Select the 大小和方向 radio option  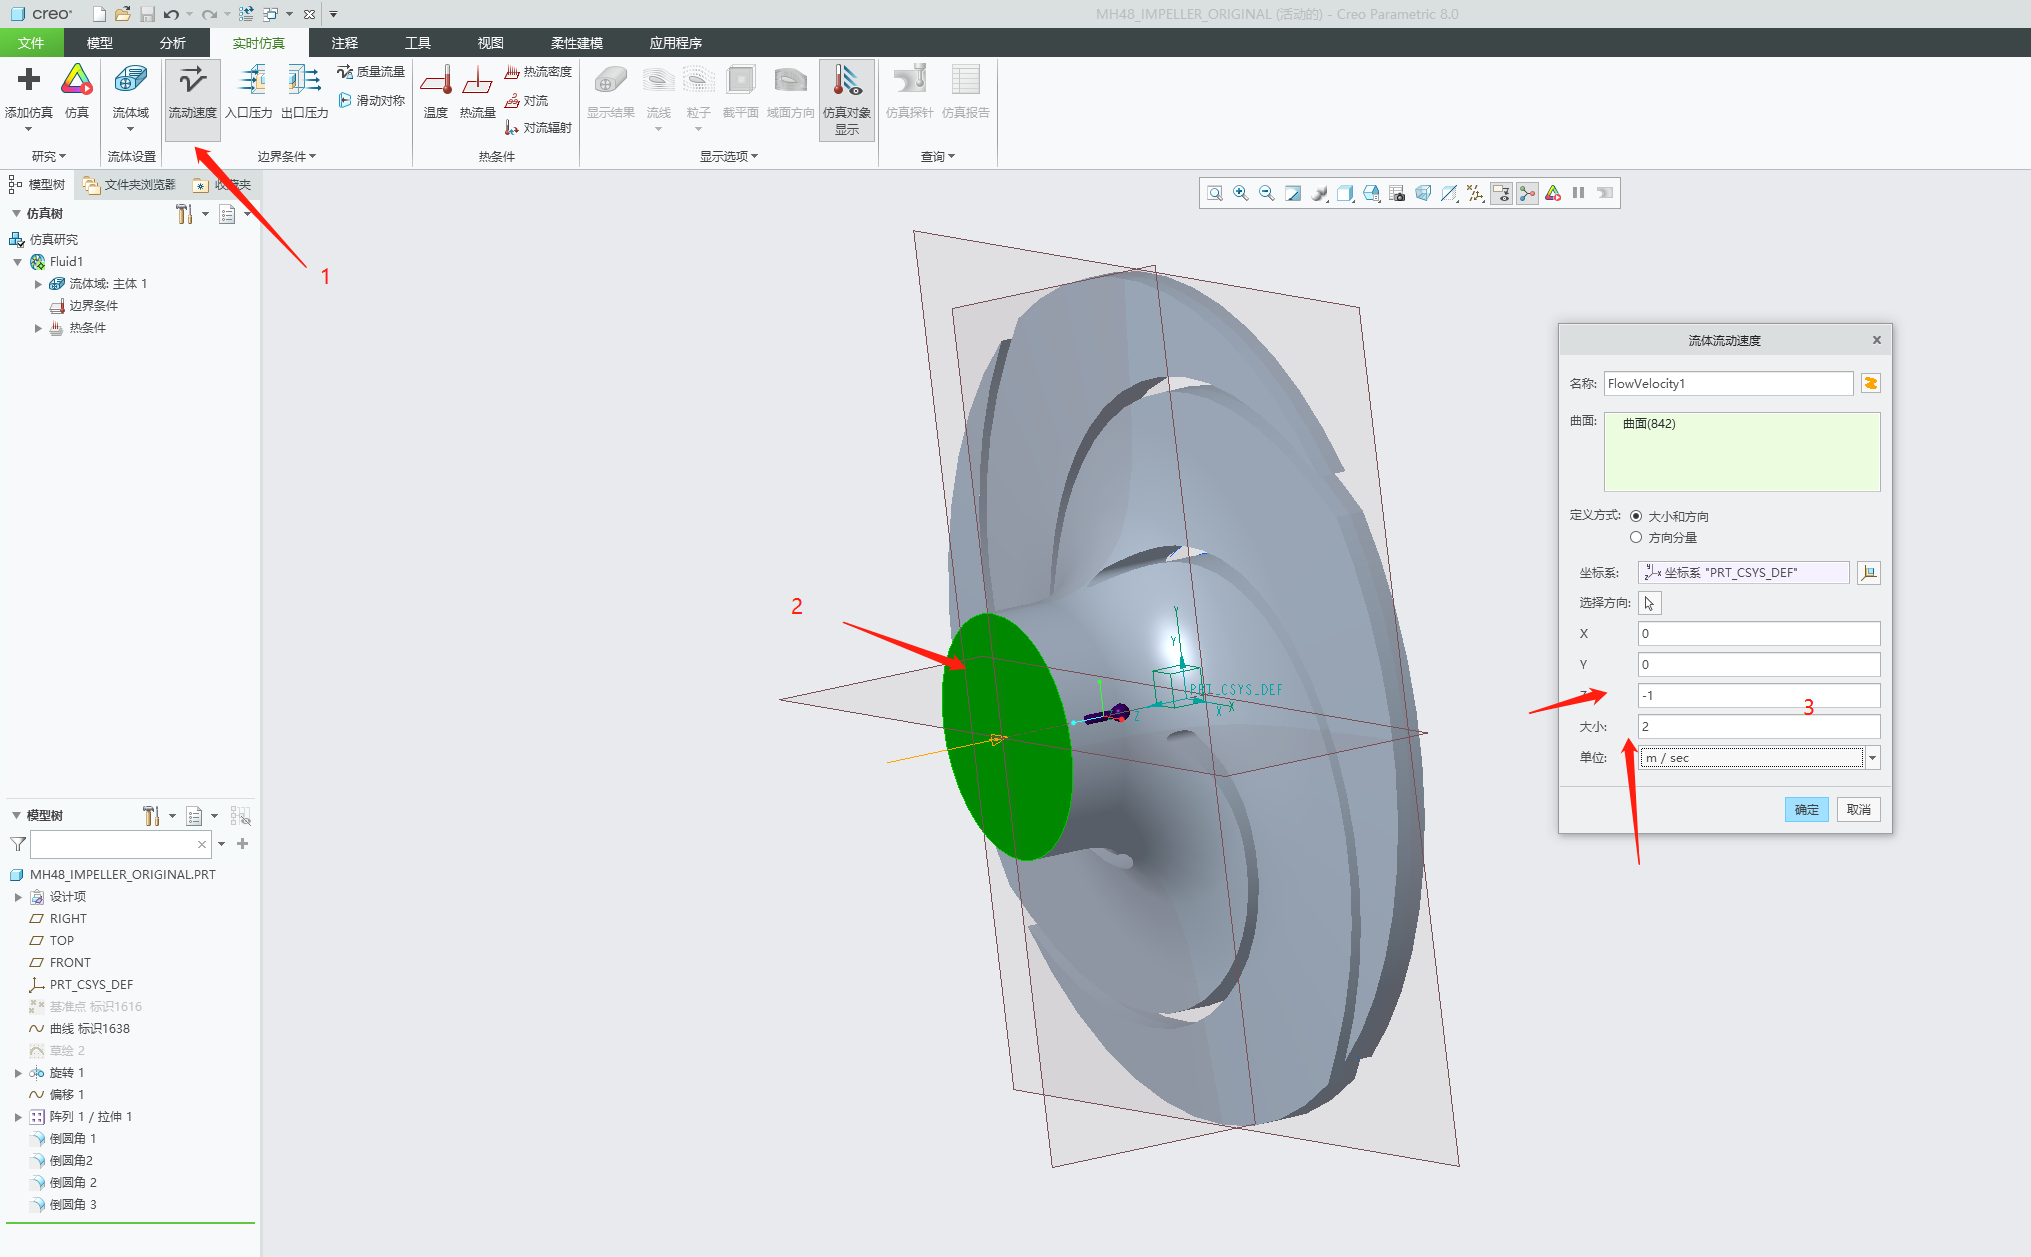click(x=1636, y=516)
